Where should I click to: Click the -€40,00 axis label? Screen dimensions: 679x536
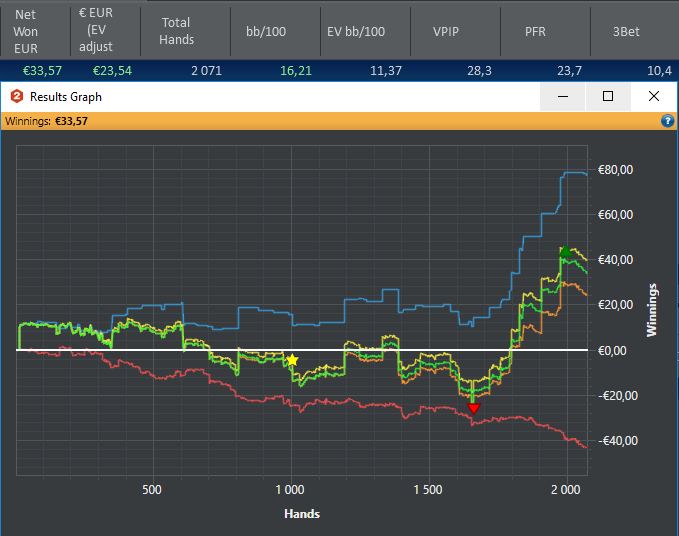click(618, 441)
